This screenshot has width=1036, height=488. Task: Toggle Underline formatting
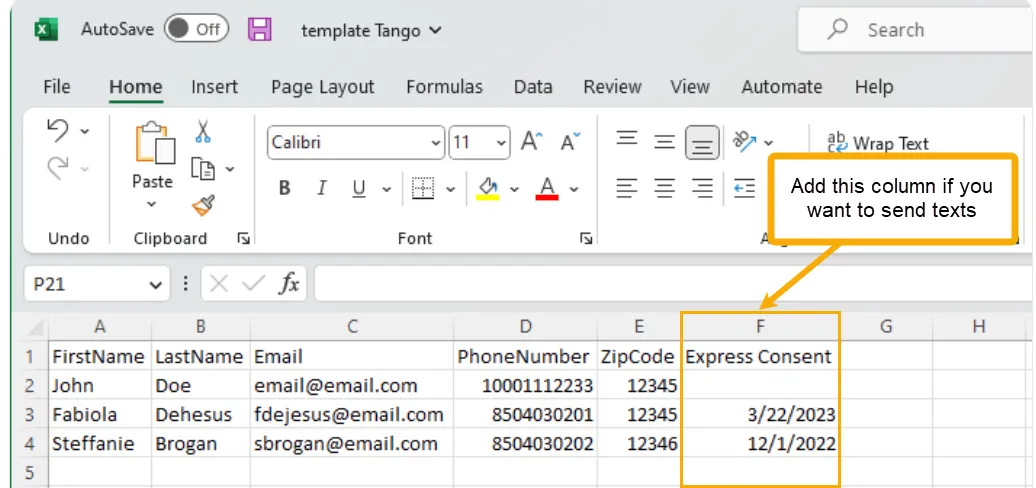[x=359, y=189]
